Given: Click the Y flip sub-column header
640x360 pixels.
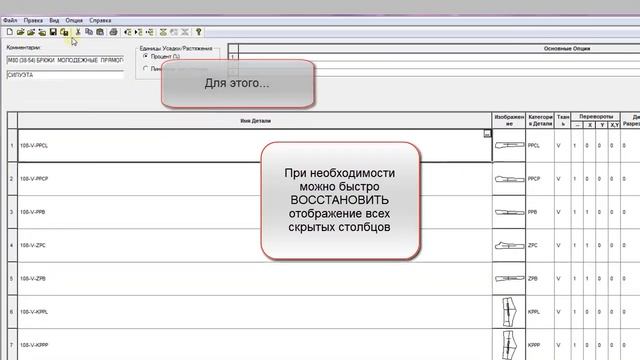Looking at the screenshot, I should (x=602, y=125).
